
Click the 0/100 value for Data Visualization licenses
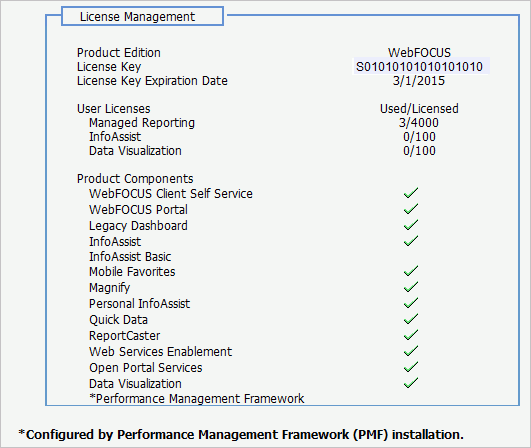pyautogui.click(x=419, y=151)
